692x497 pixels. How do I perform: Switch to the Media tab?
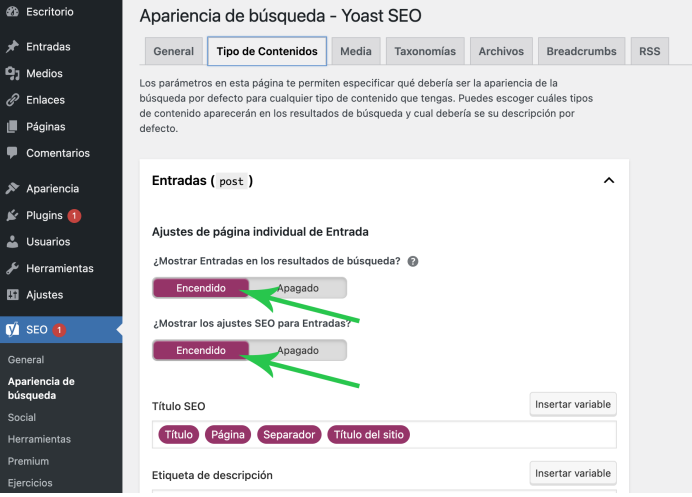click(356, 51)
